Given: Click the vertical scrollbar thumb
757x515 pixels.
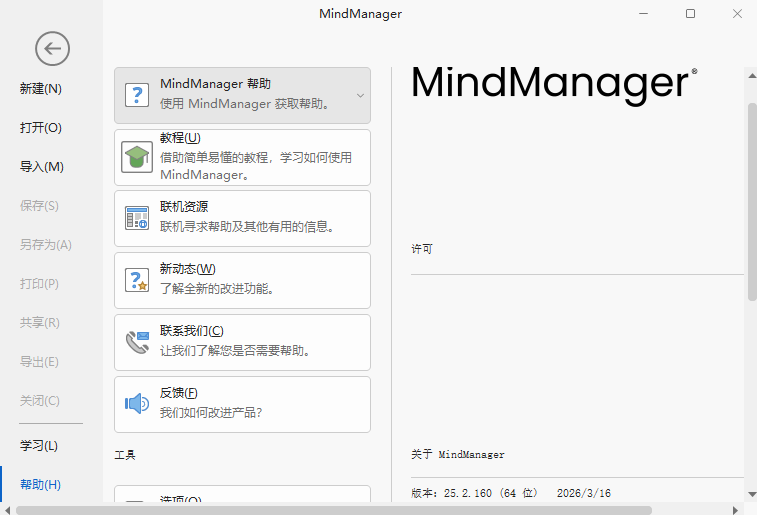Looking at the screenshot, I should (752, 202).
